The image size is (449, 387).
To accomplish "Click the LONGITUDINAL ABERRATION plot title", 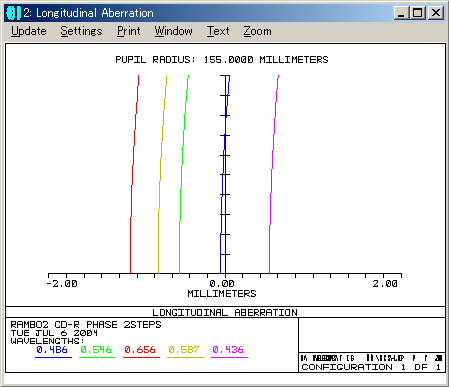I will (x=225, y=312).
